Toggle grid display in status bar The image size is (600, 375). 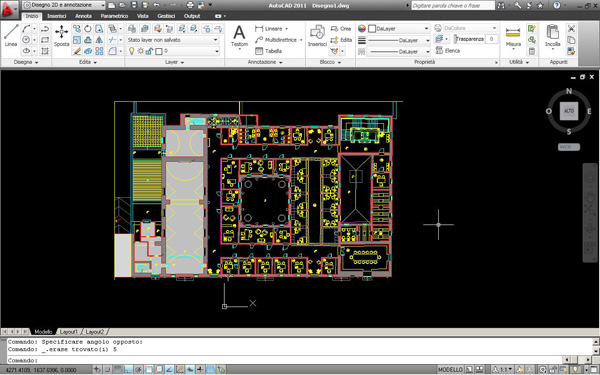(118, 370)
